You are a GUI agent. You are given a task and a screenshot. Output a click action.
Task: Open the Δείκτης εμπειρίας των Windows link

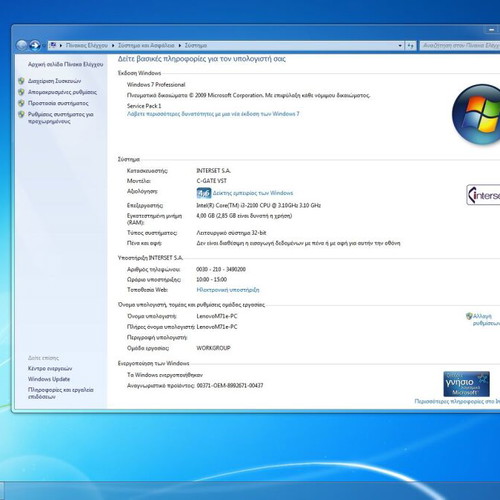tap(253, 193)
